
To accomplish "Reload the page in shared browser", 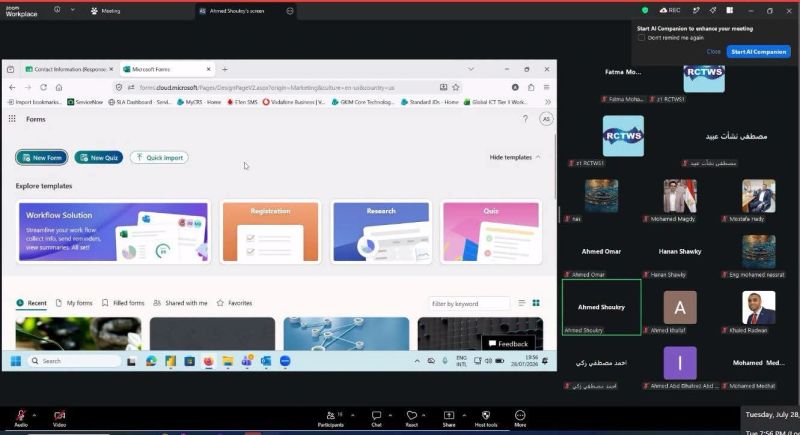I will (x=43, y=87).
